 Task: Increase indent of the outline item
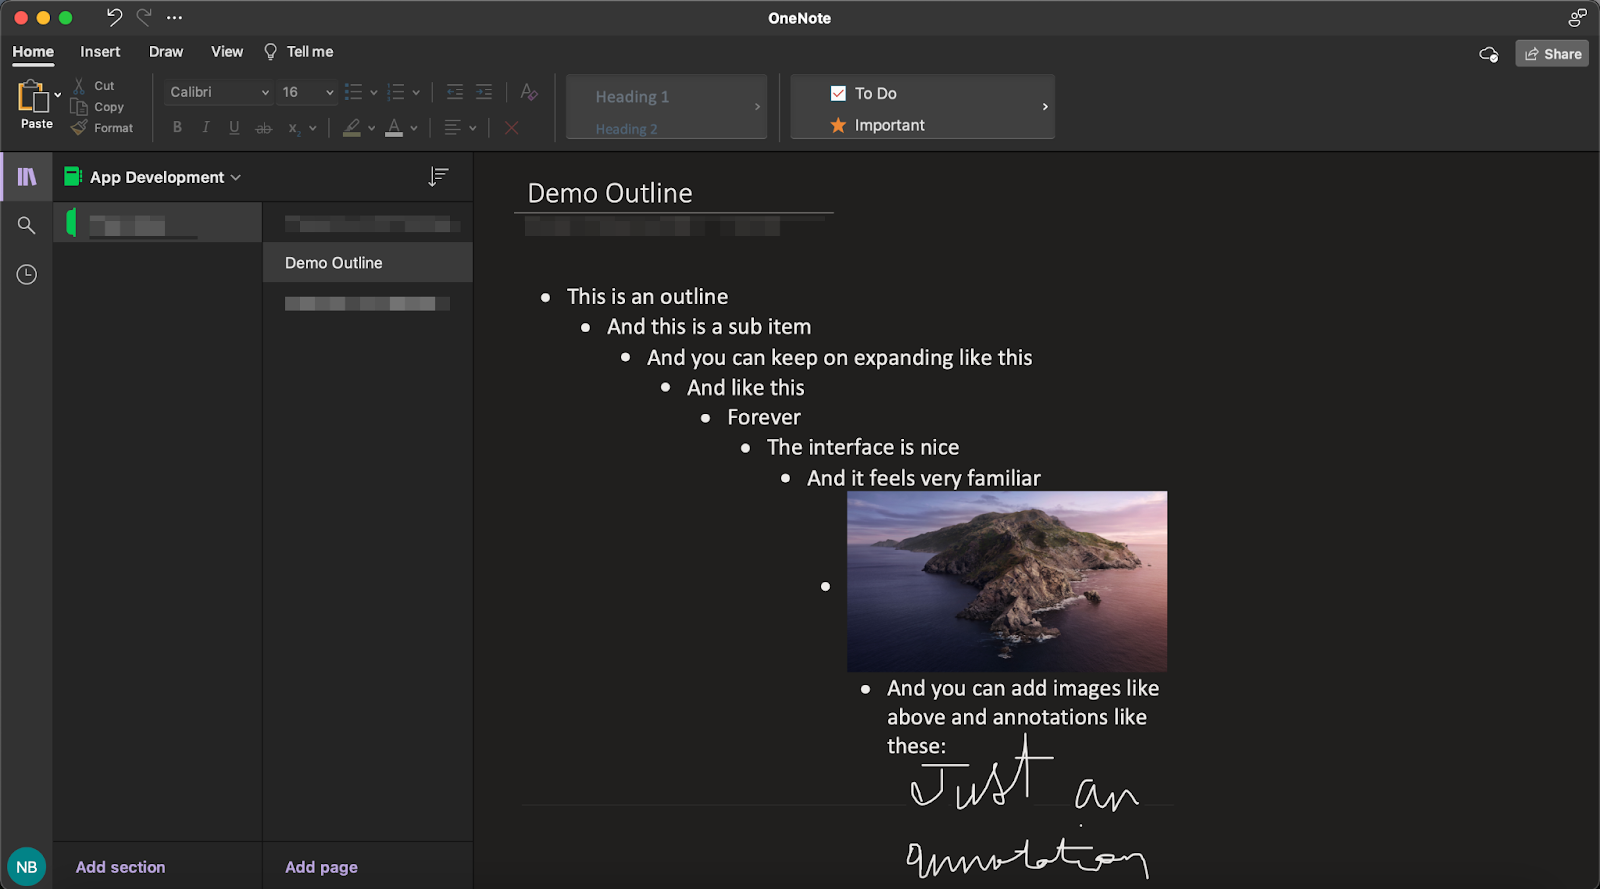484,92
